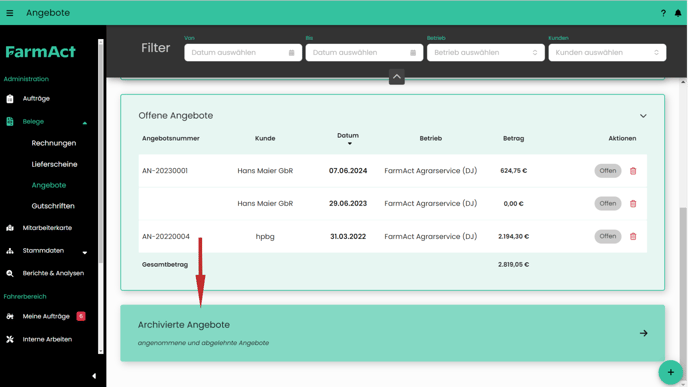Click Offen status for AN-20220004

608,236
